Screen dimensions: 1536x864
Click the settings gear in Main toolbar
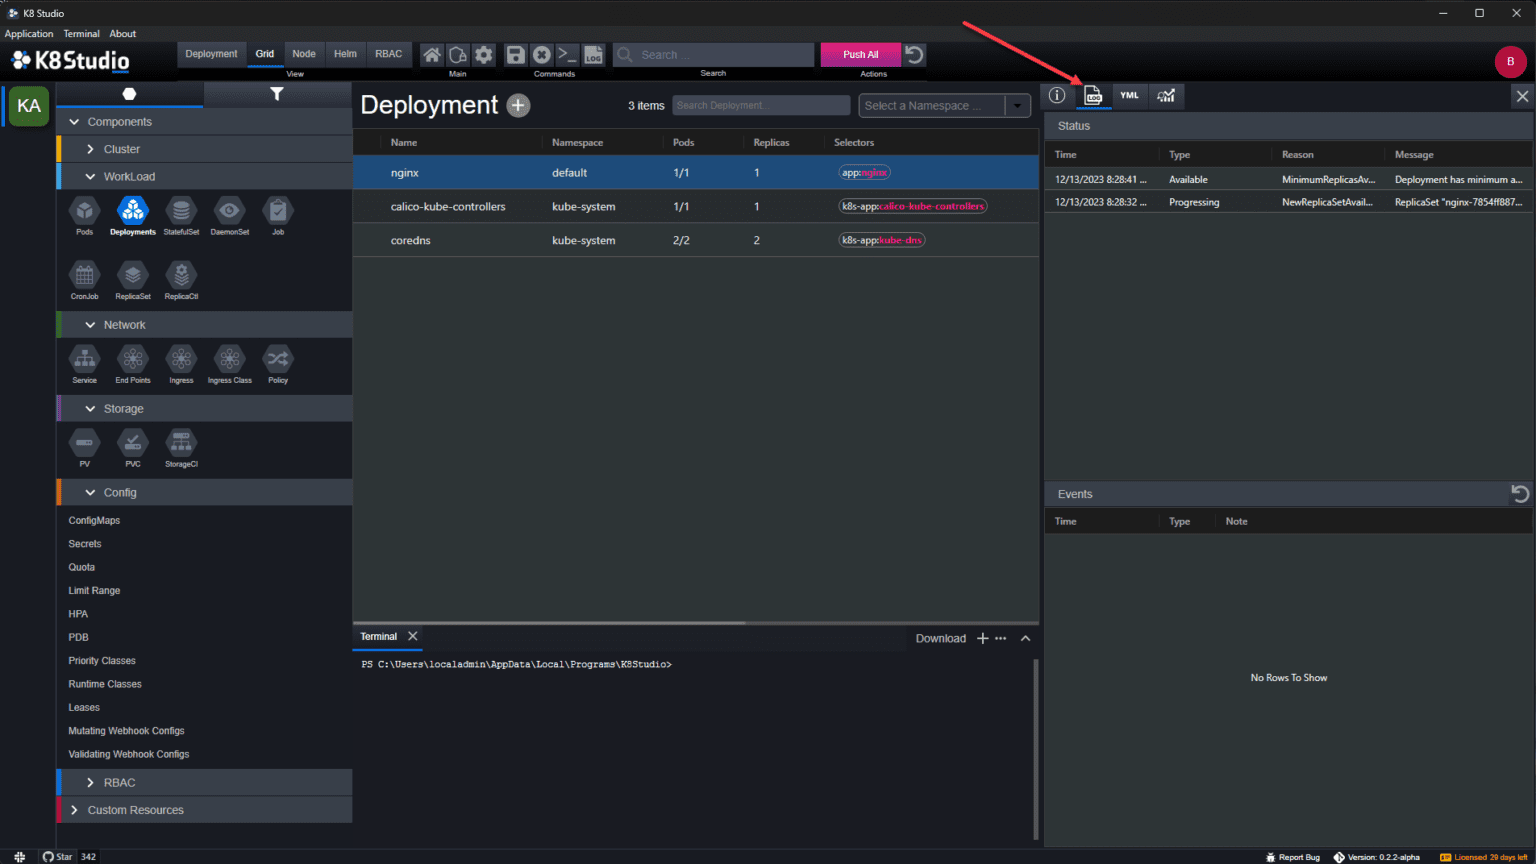484,54
